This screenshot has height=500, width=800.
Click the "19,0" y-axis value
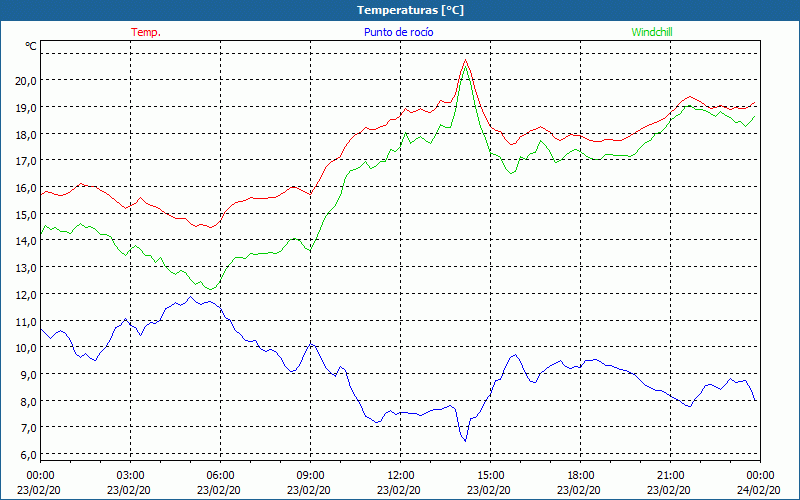coord(26,108)
